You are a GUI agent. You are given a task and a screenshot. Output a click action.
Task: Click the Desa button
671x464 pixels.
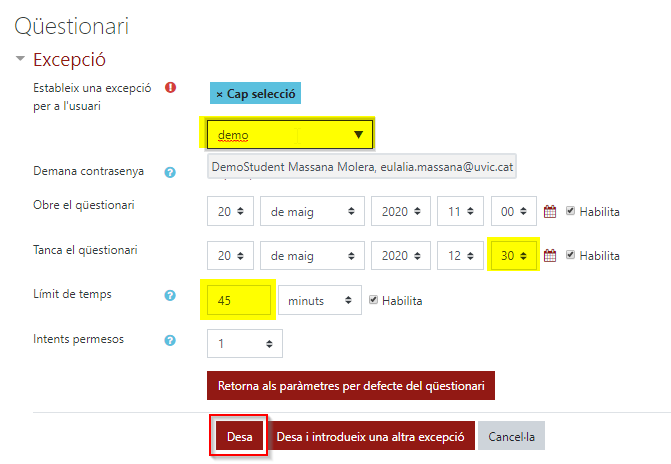click(x=239, y=437)
